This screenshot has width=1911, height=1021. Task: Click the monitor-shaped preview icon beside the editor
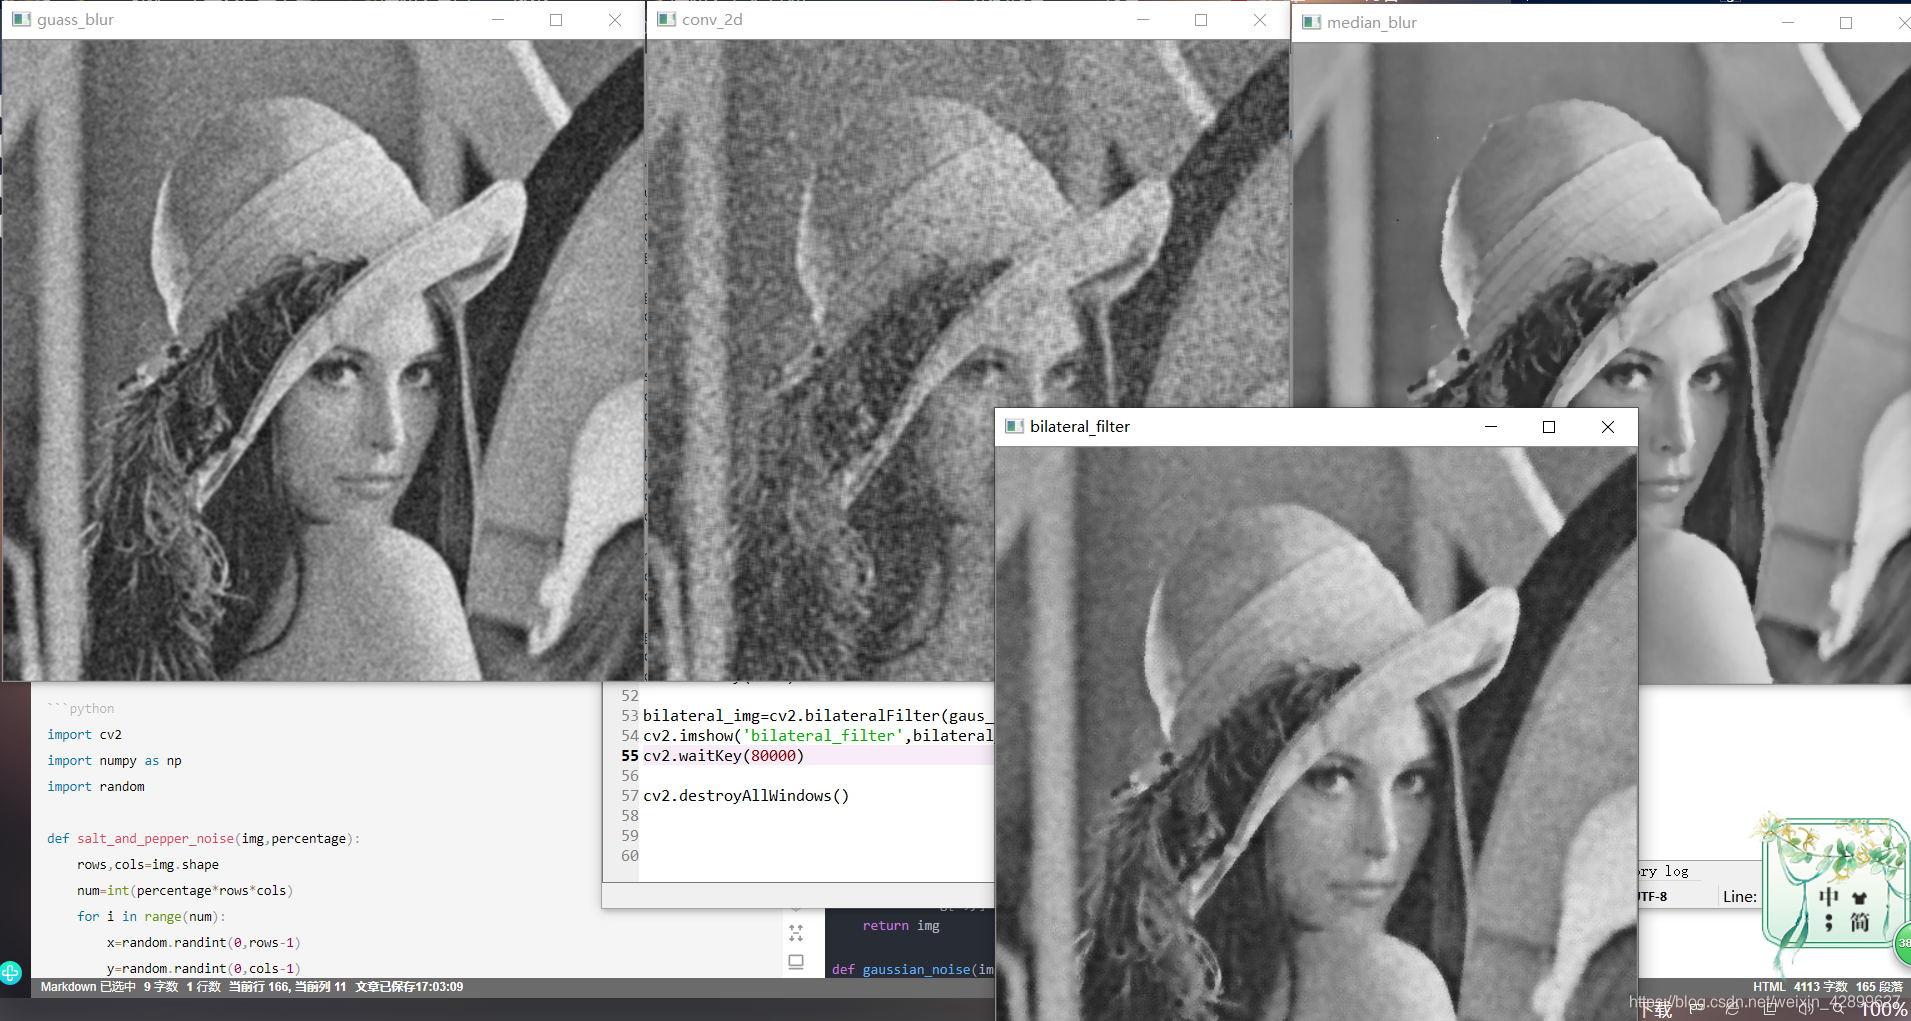pyautogui.click(x=796, y=962)
